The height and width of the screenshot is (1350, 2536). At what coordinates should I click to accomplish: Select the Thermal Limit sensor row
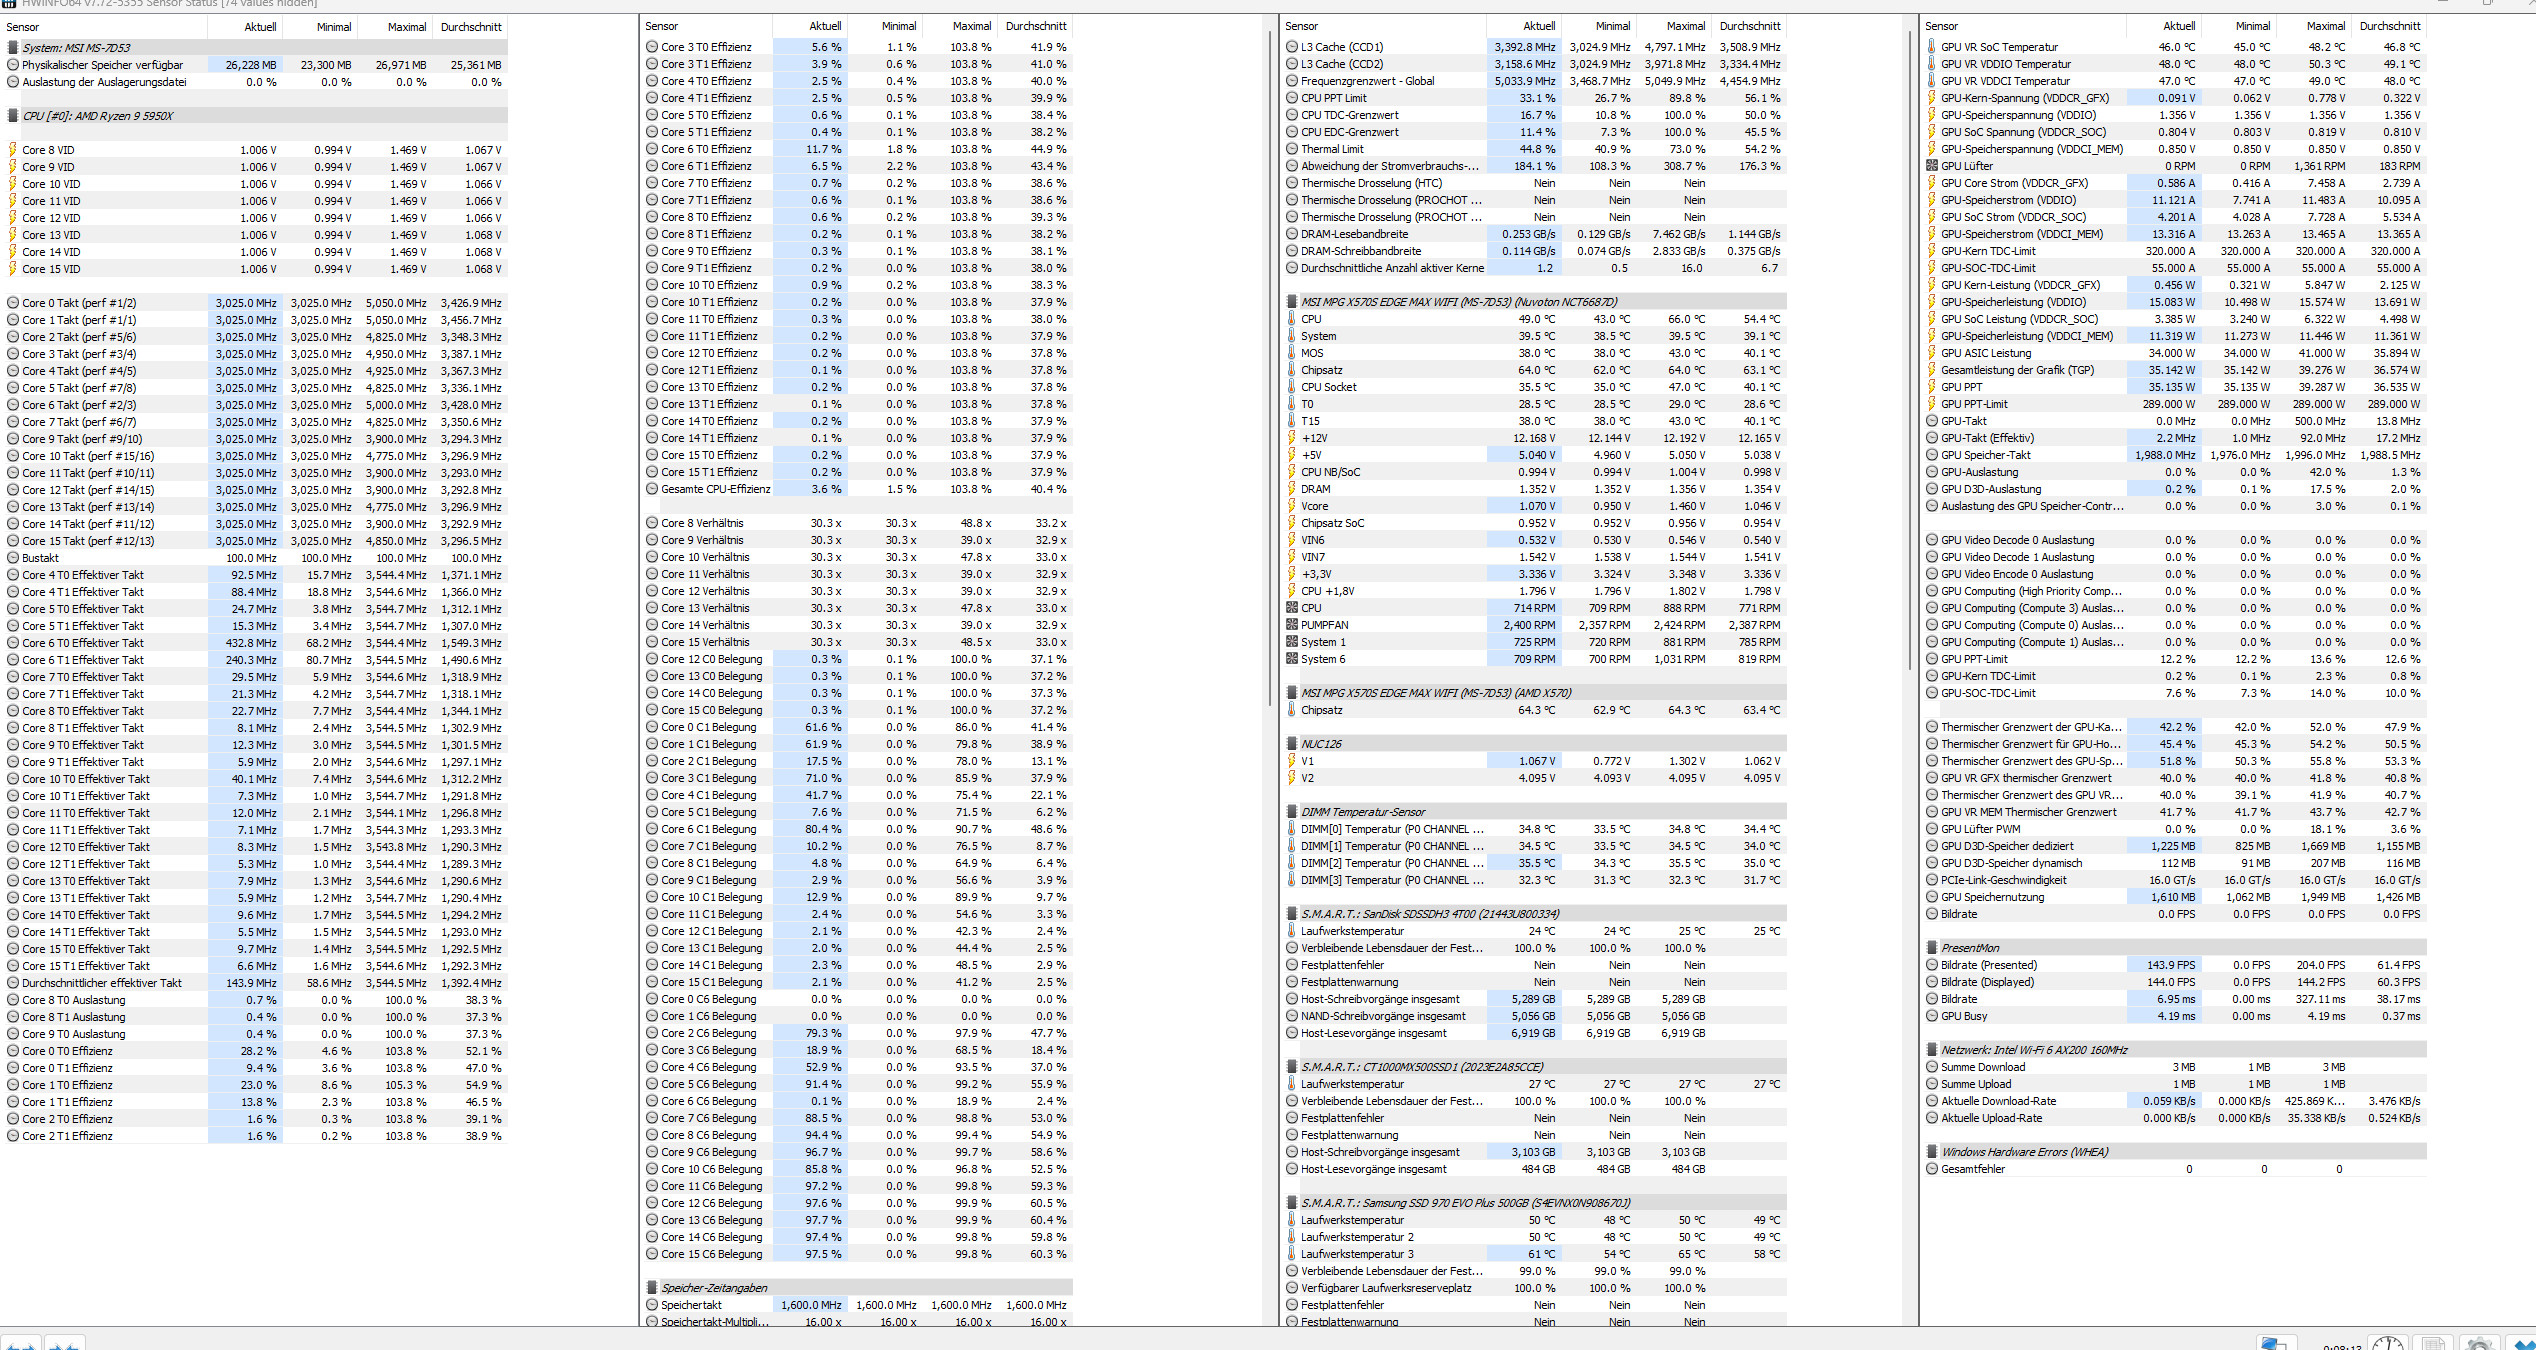1332,149
